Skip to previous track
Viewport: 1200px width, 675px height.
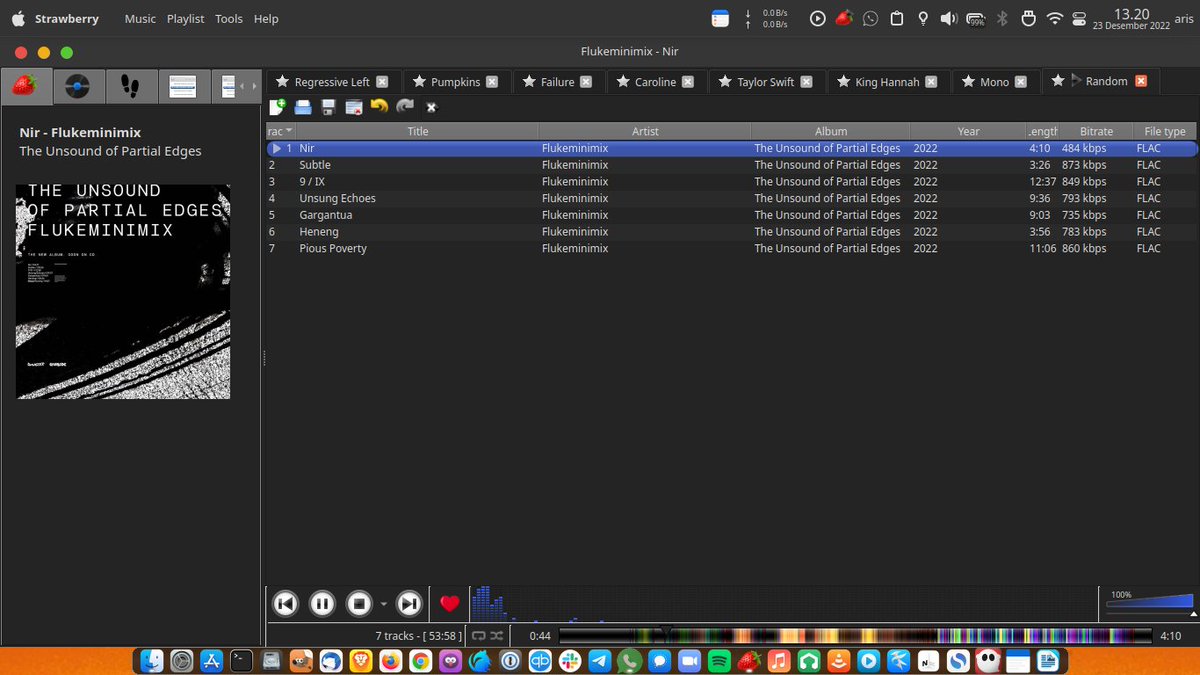click(x=285, y=603)
